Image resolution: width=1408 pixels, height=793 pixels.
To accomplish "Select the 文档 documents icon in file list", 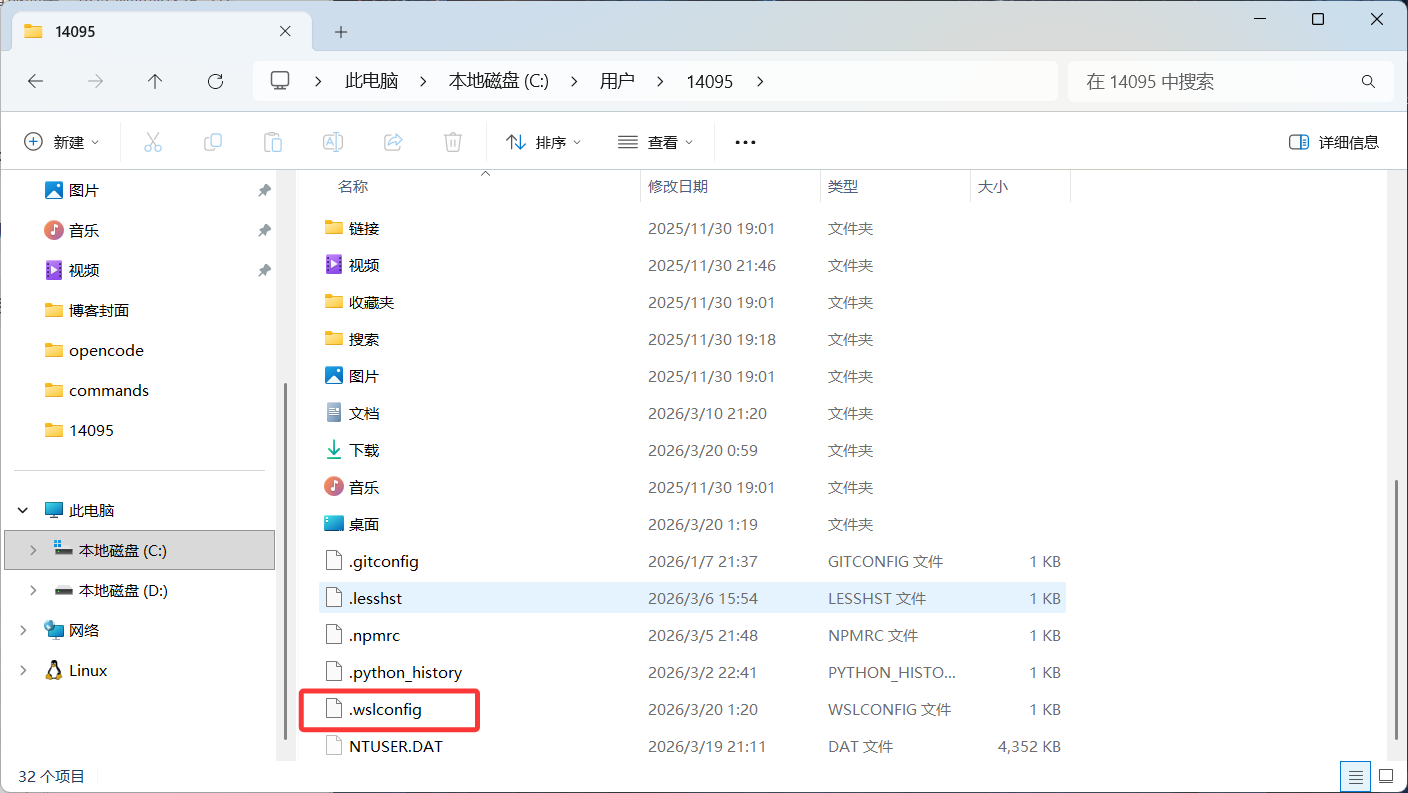I will [334, 413].
